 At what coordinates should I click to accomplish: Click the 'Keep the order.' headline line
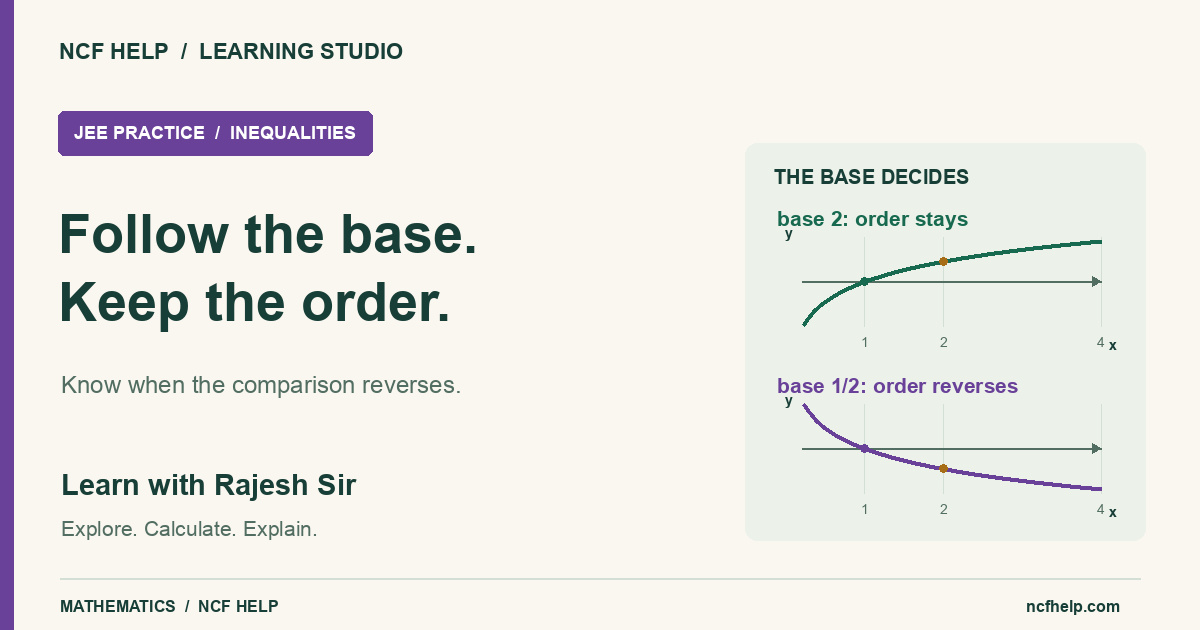pos(255,303)
